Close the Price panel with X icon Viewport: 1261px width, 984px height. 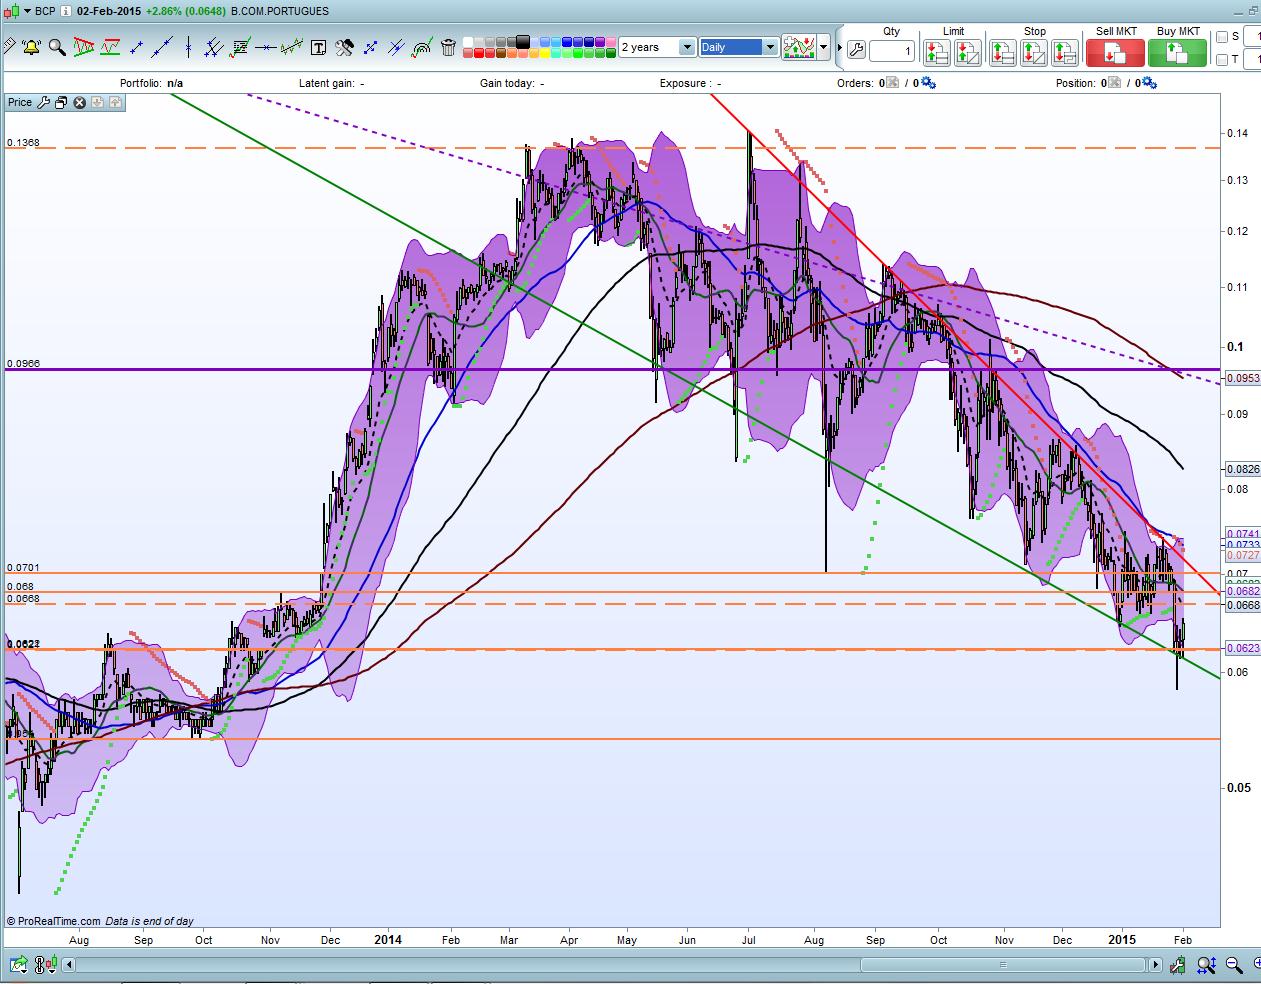(x=80, y=102)
